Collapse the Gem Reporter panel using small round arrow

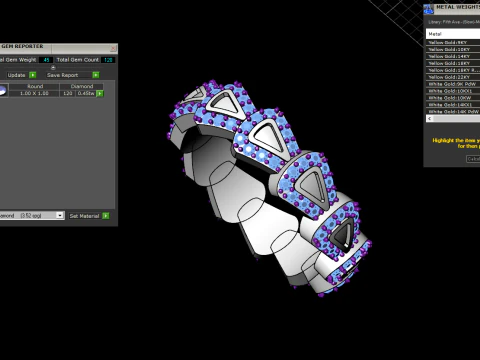click(53, 67)
